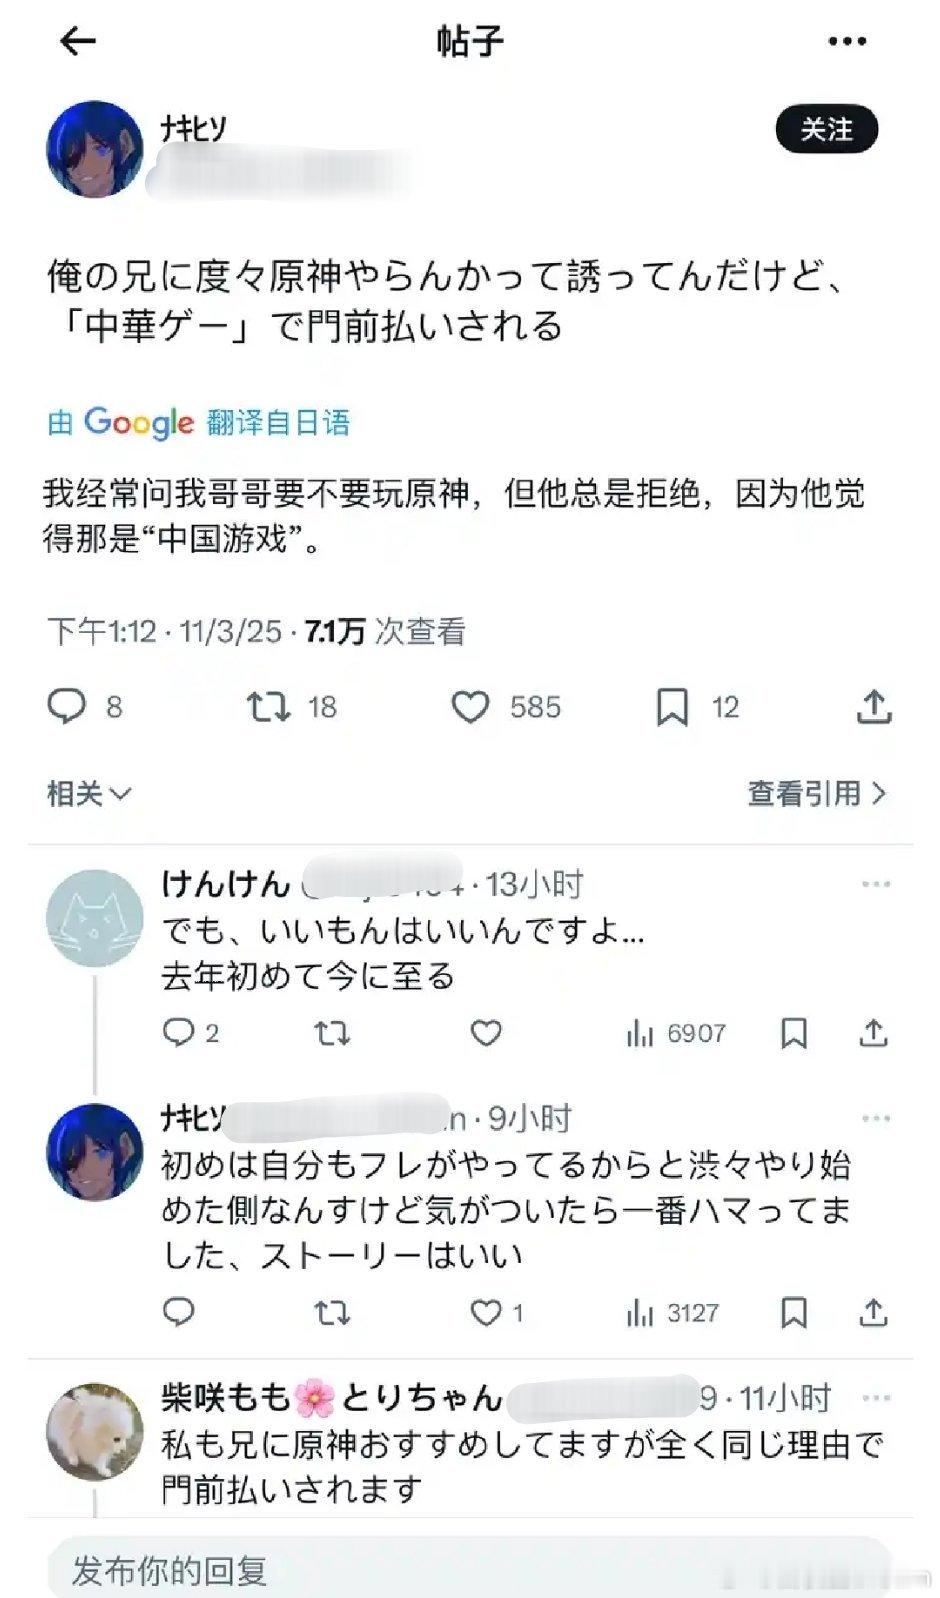Expand the 相关 sort dropdown
The width and height of the screenshot is (940, 1598).
[89, 794]
